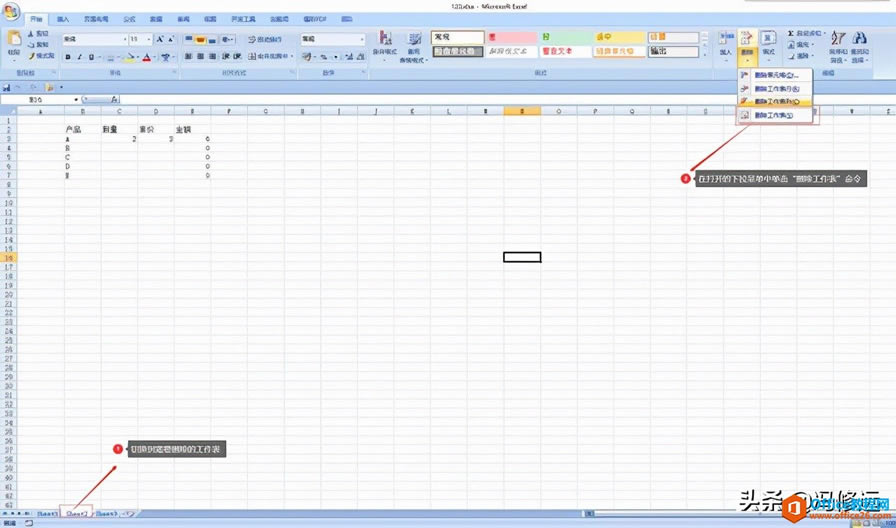Switch to the Insert ribbon tab
Image resolution: width=896 pixels, height=528 pixels.
click(x=63, y=19)
